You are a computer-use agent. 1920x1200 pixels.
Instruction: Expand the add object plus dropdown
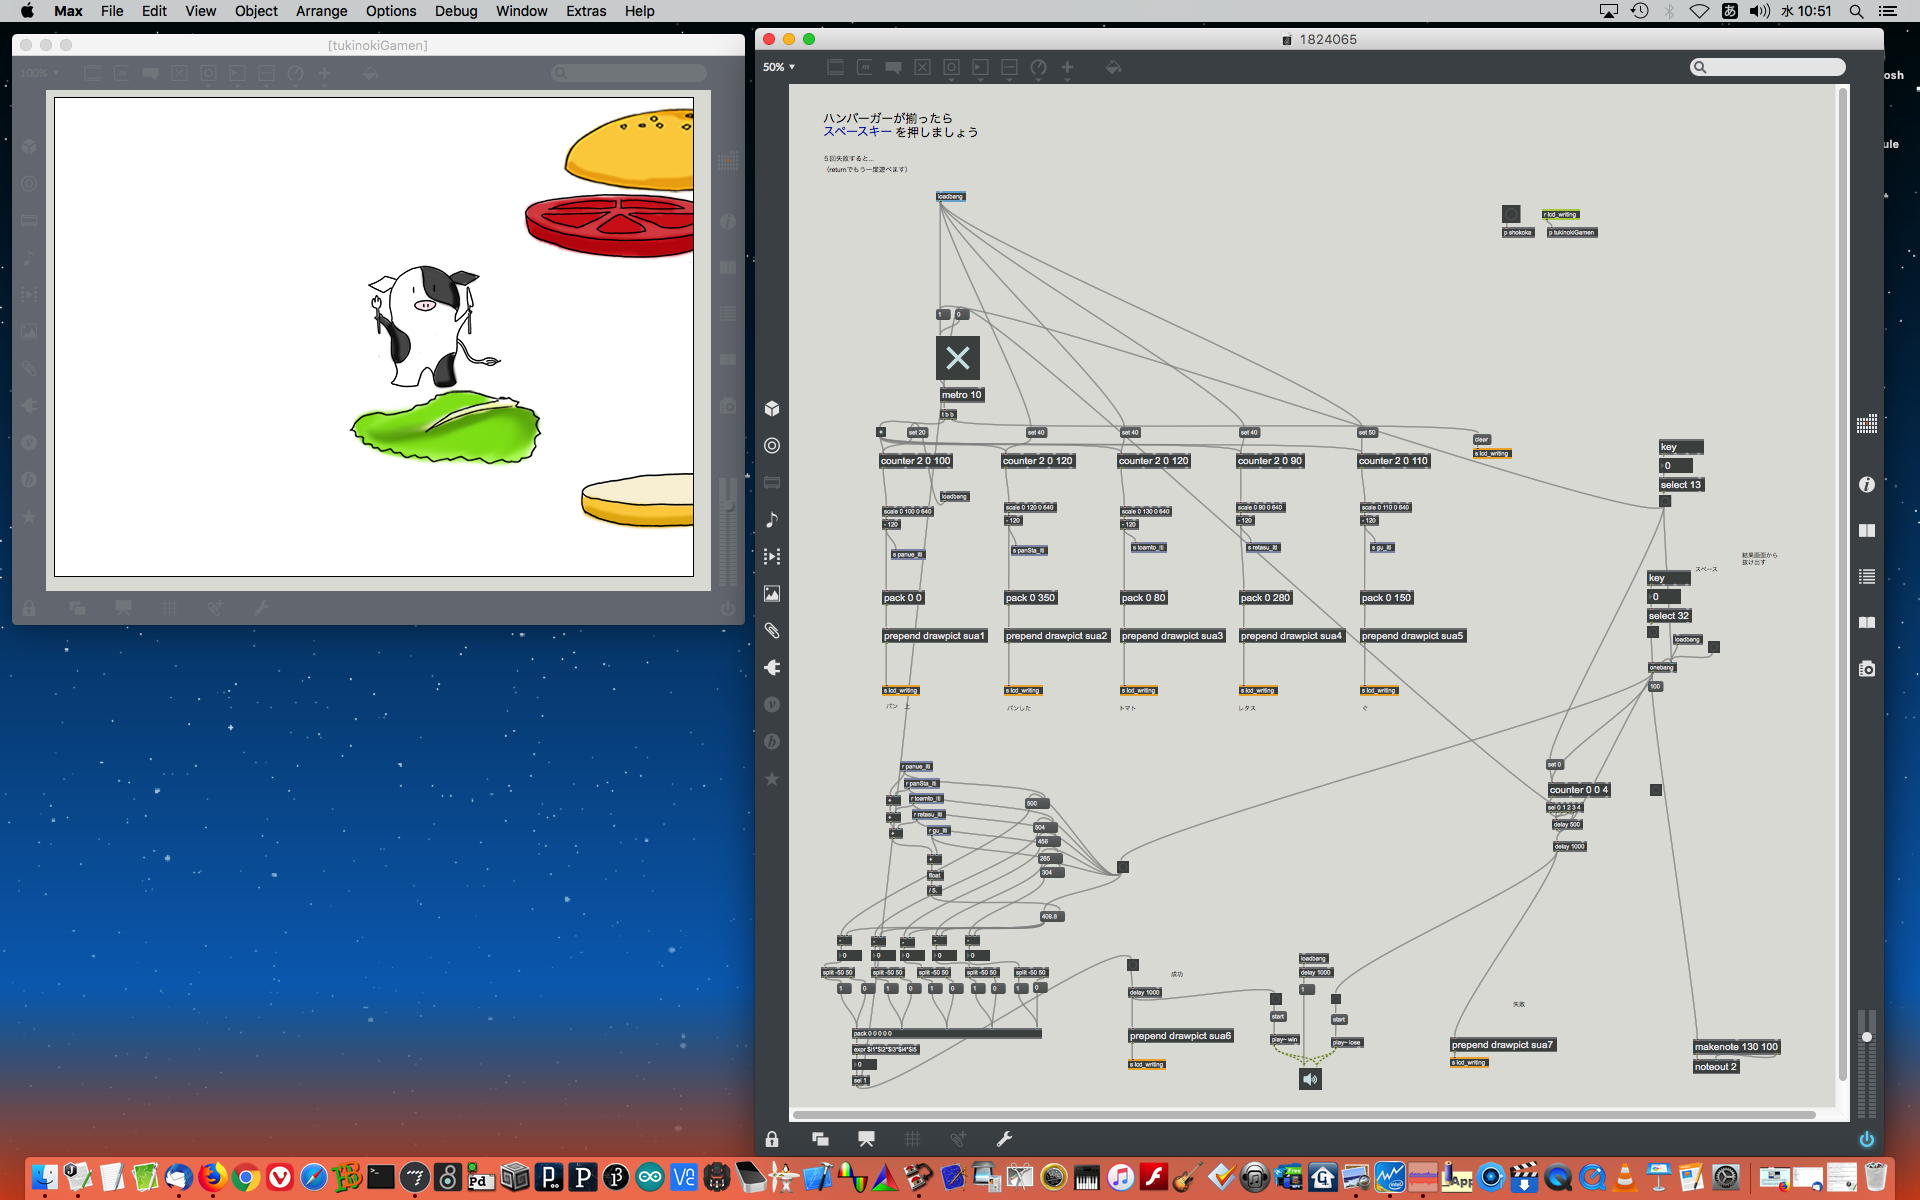[x=1067, y=69]
